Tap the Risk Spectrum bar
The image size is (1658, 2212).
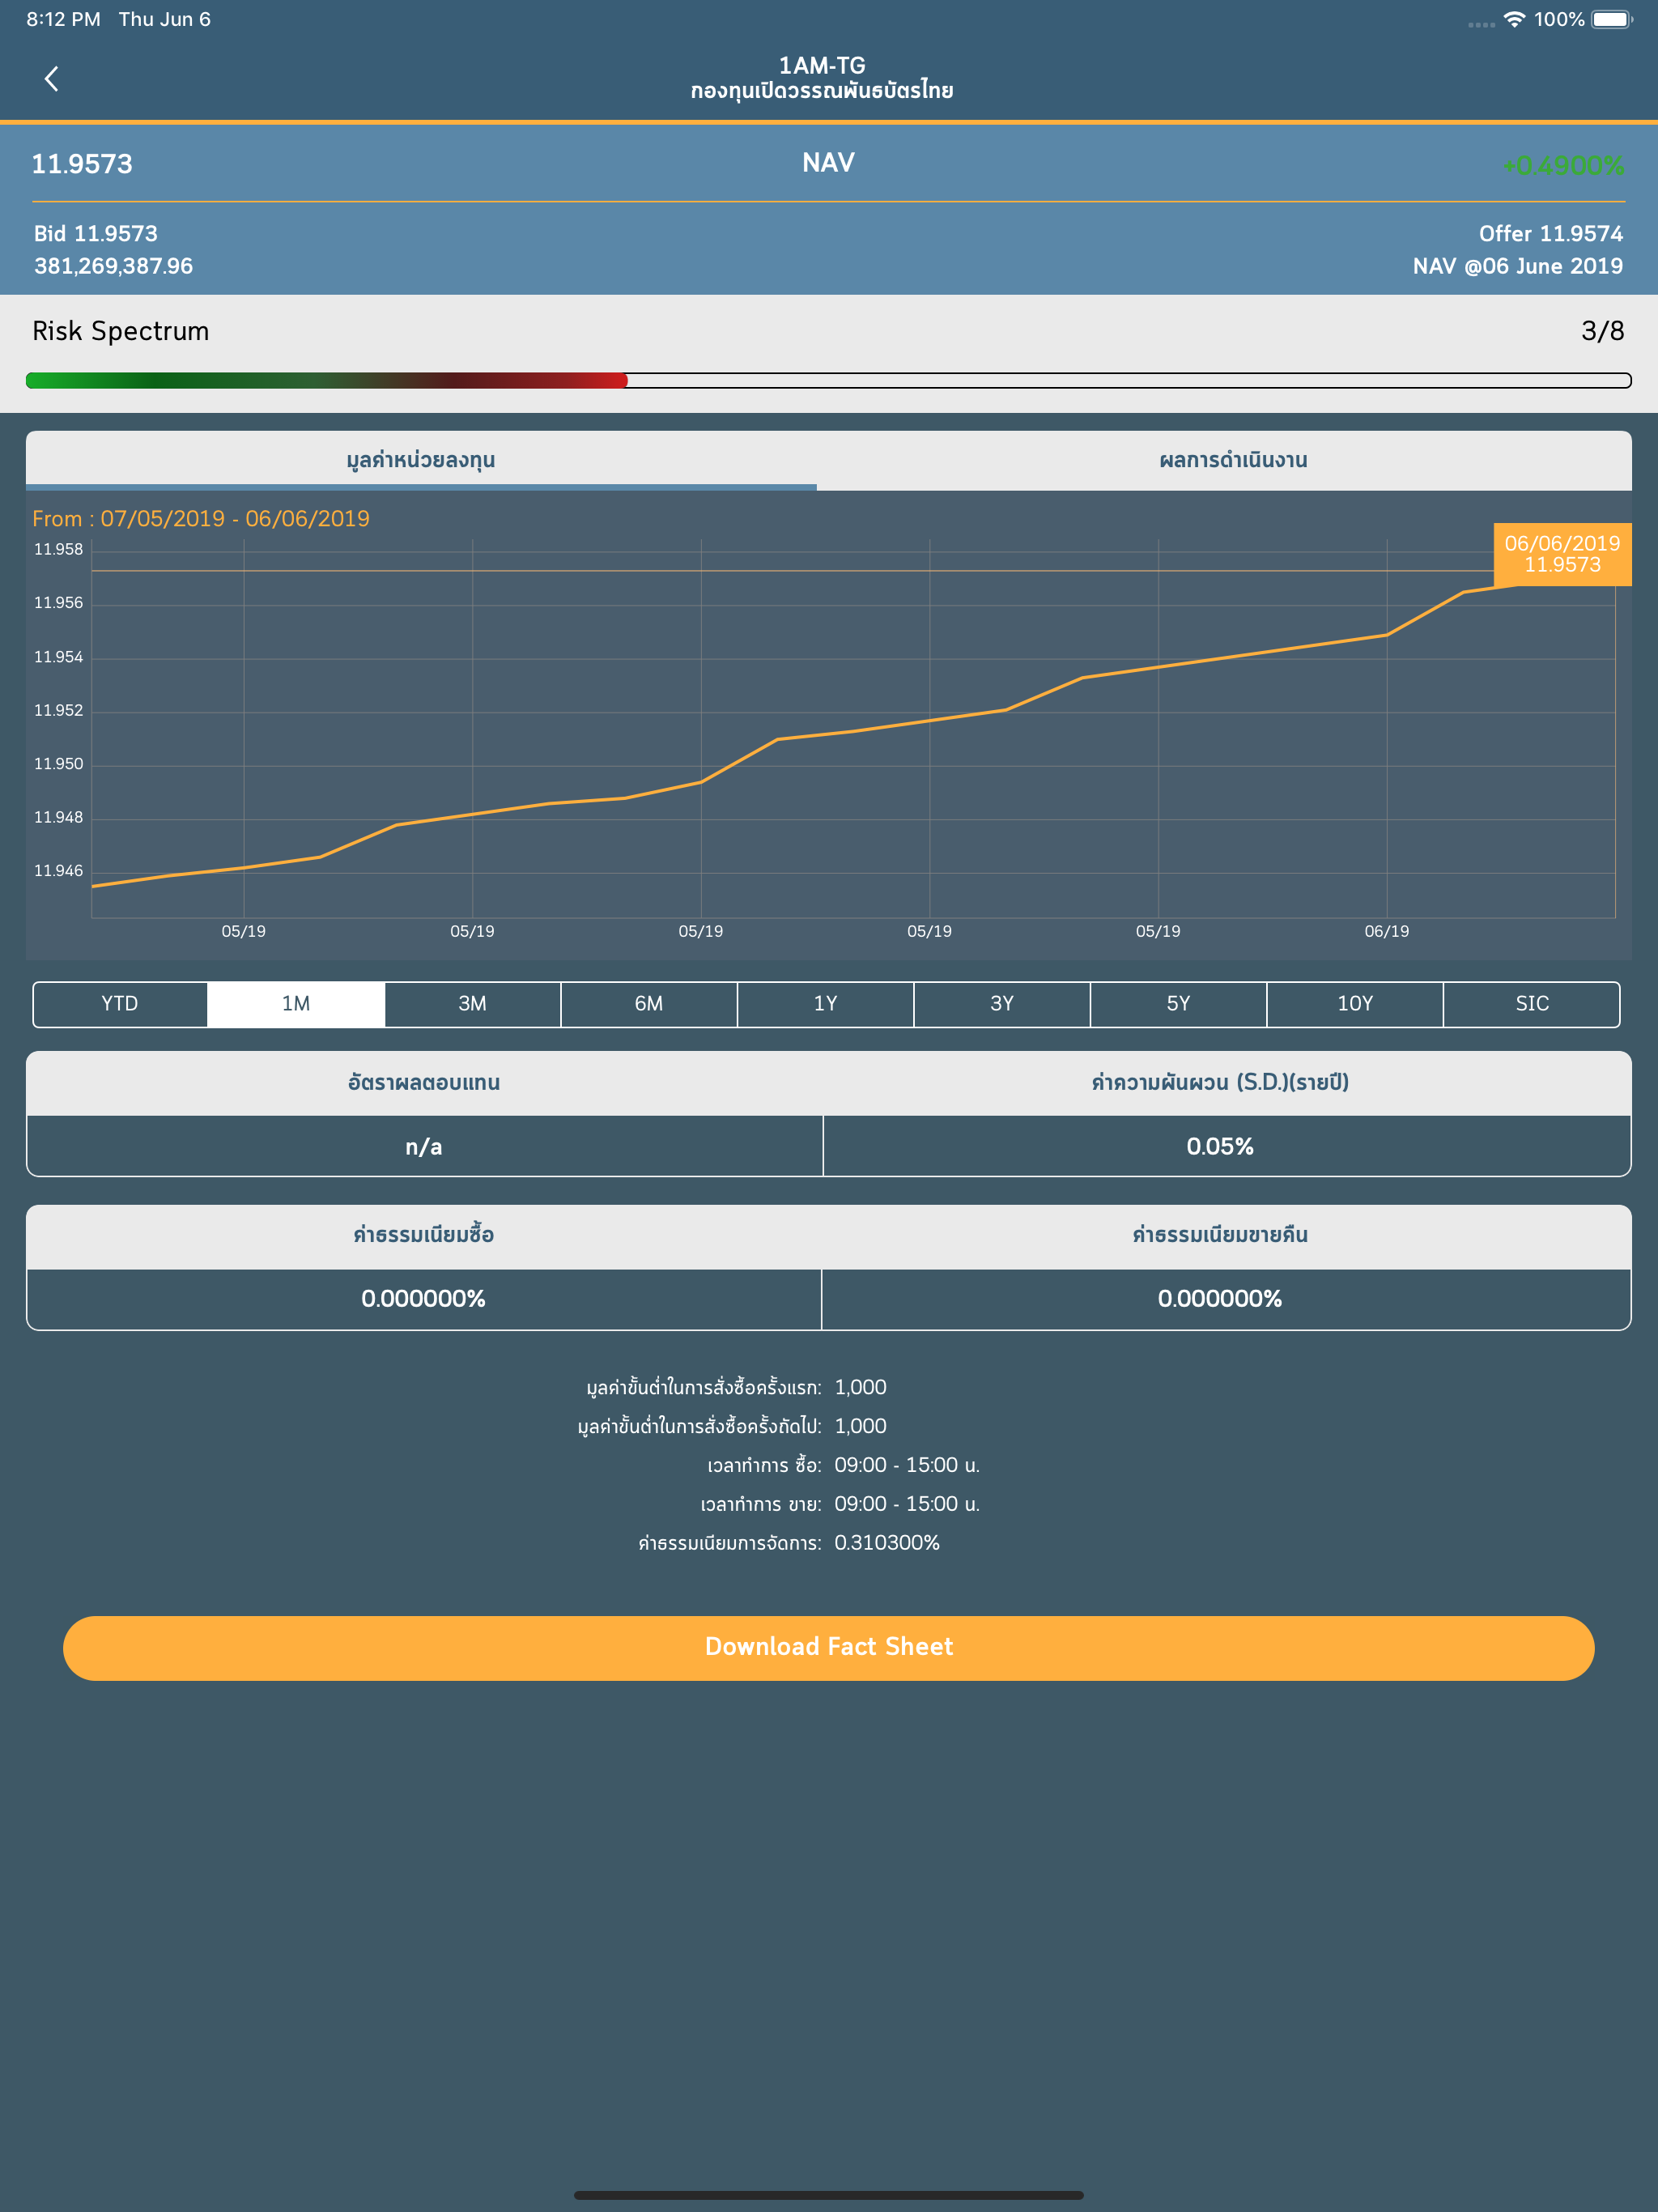pos(828,380)
